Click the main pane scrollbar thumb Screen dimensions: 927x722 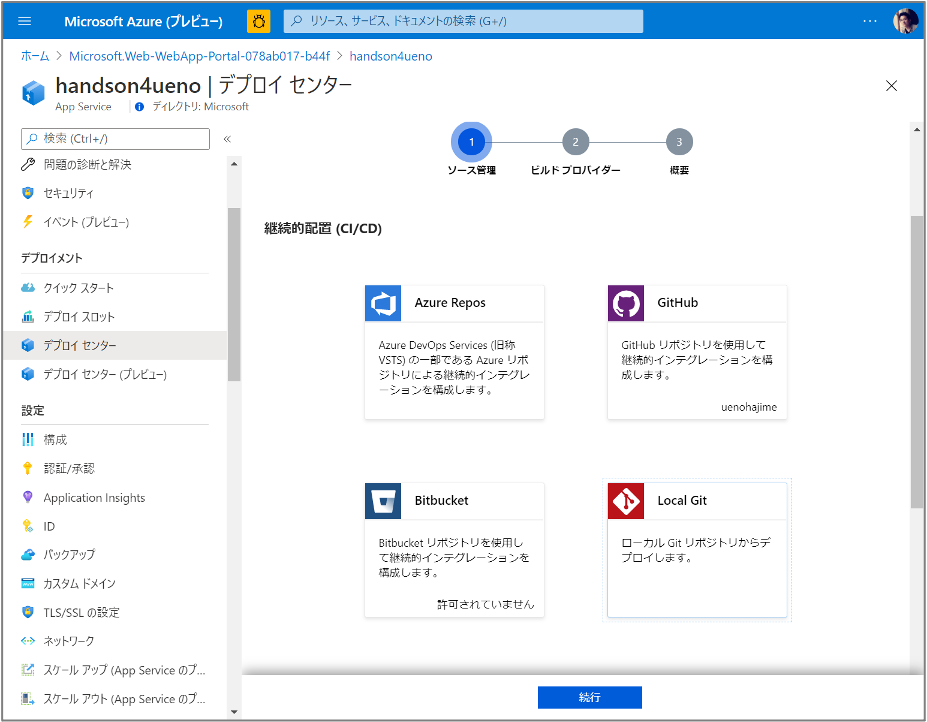point(917,361)
